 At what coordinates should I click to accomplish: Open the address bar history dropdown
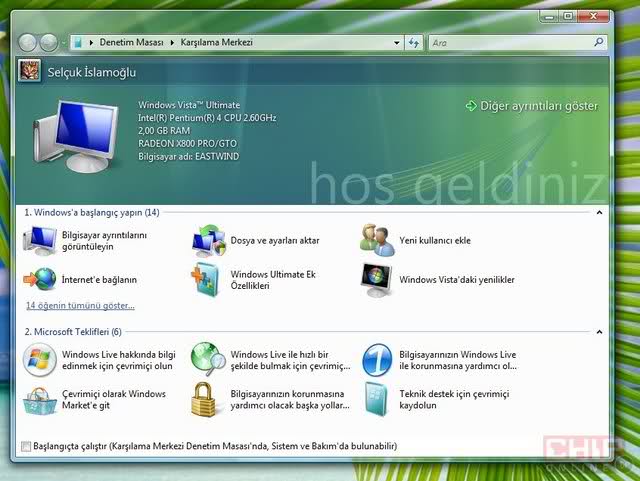click(x=396, y=42)
